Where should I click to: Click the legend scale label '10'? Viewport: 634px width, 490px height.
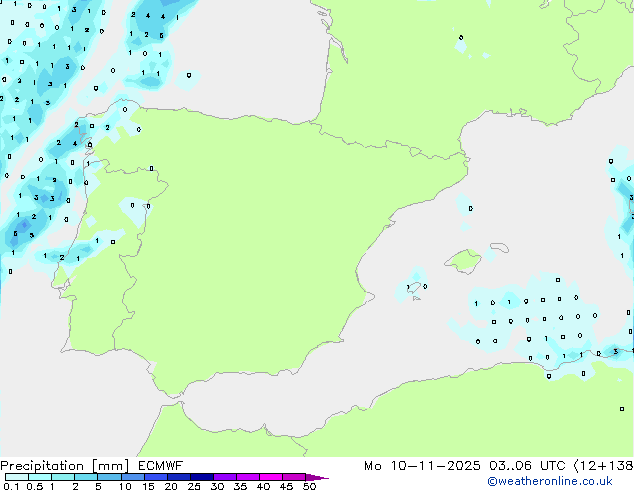125,486
